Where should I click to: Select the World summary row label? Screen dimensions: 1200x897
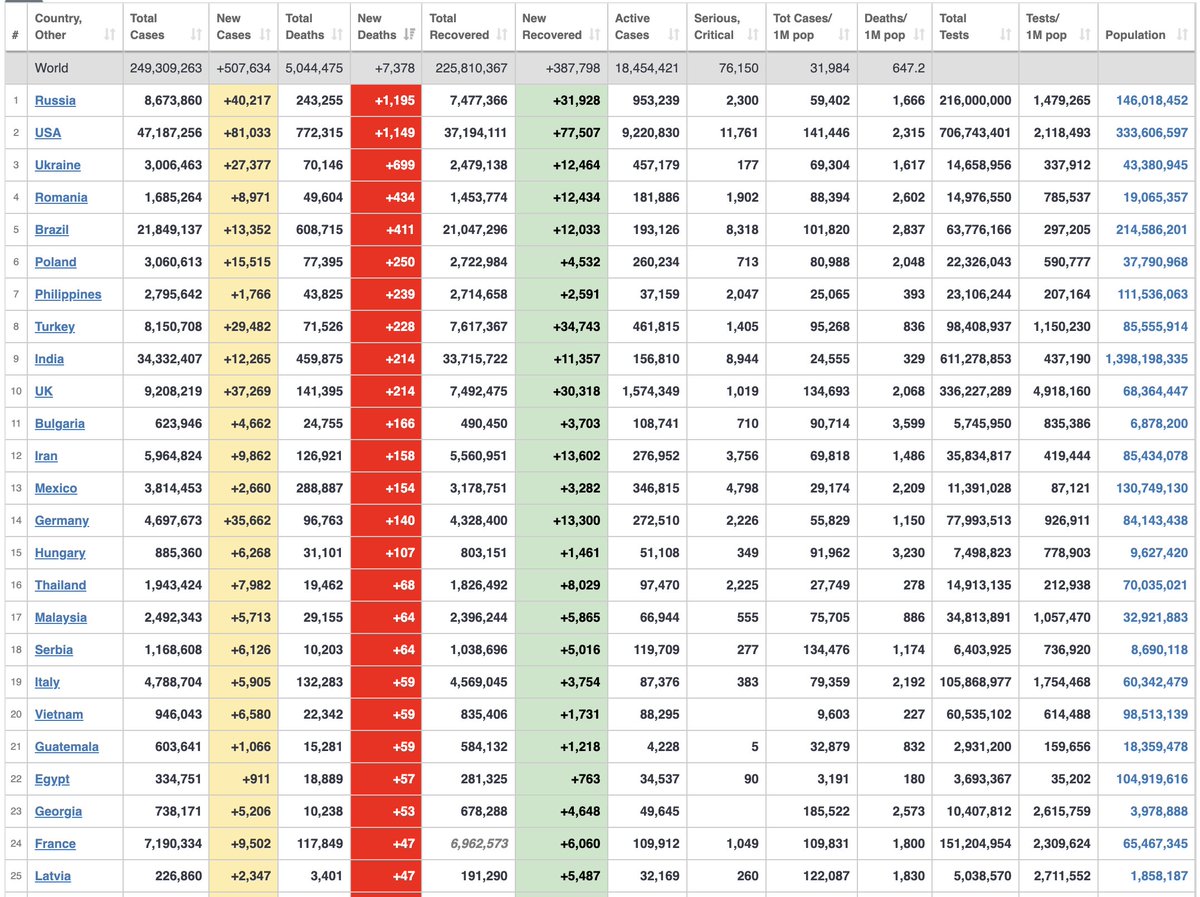pyautogui.click(x=52, y=69)
